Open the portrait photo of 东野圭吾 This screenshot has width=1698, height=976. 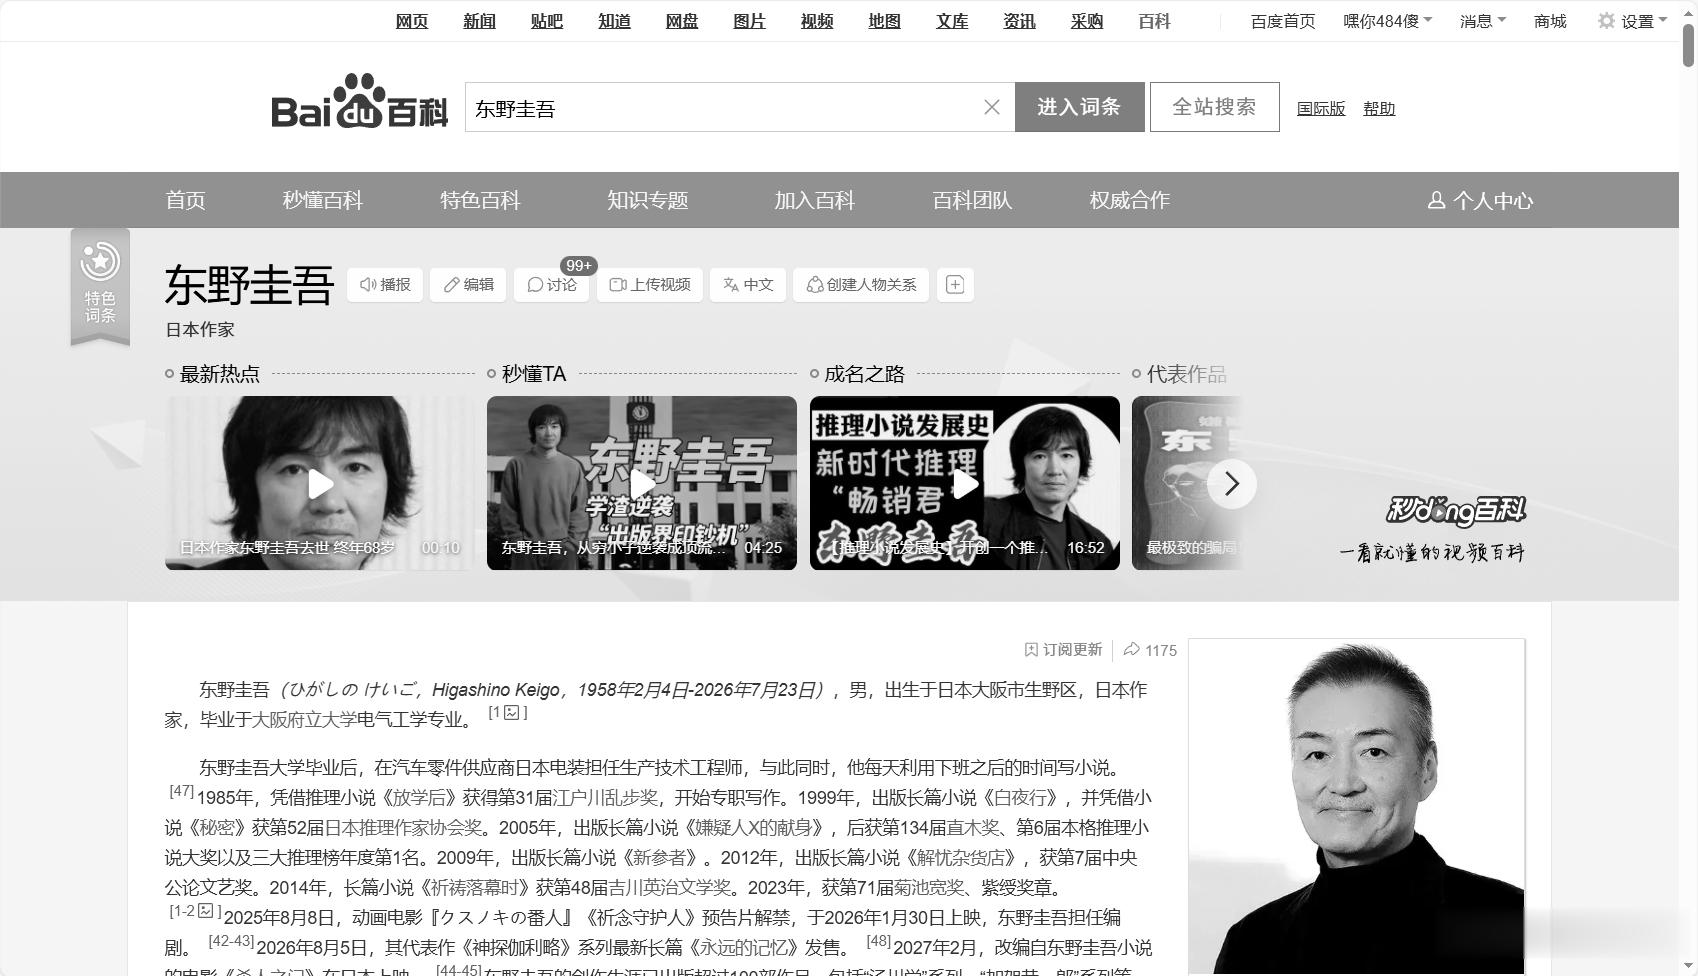coord(1357,807)
